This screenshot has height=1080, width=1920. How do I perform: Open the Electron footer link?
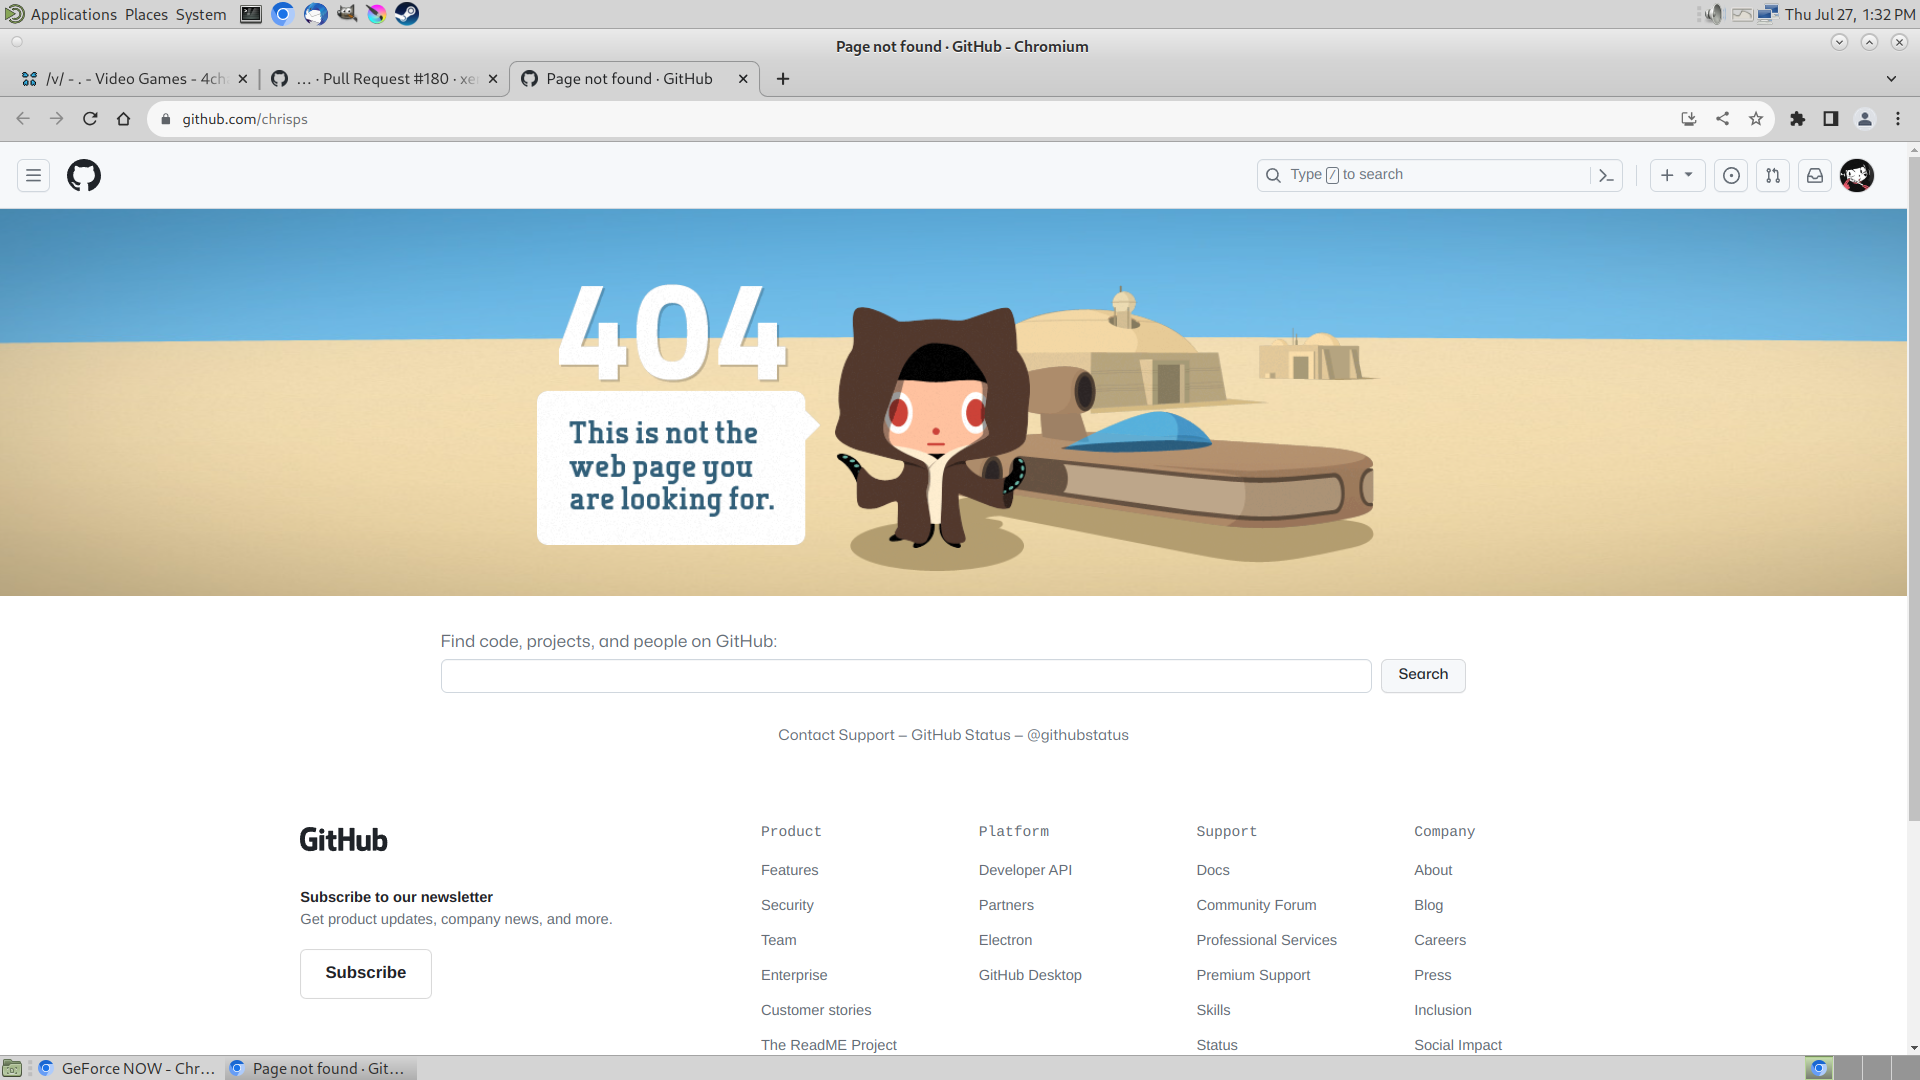[1005, 940]
